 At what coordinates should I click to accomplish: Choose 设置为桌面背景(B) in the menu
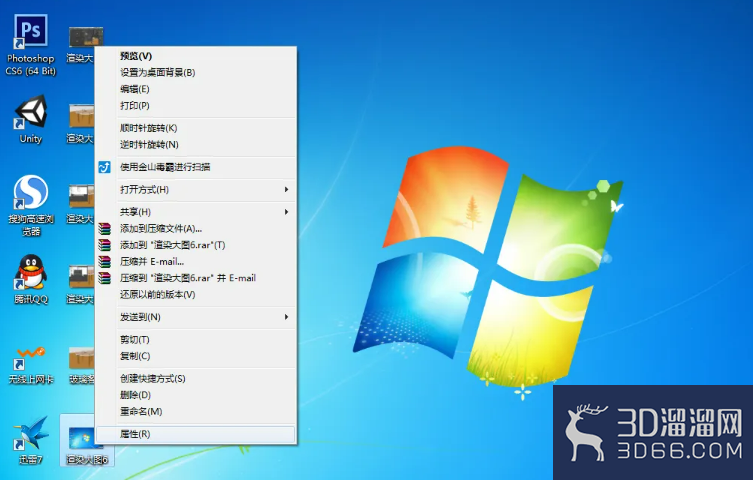(x=196, y=72)
